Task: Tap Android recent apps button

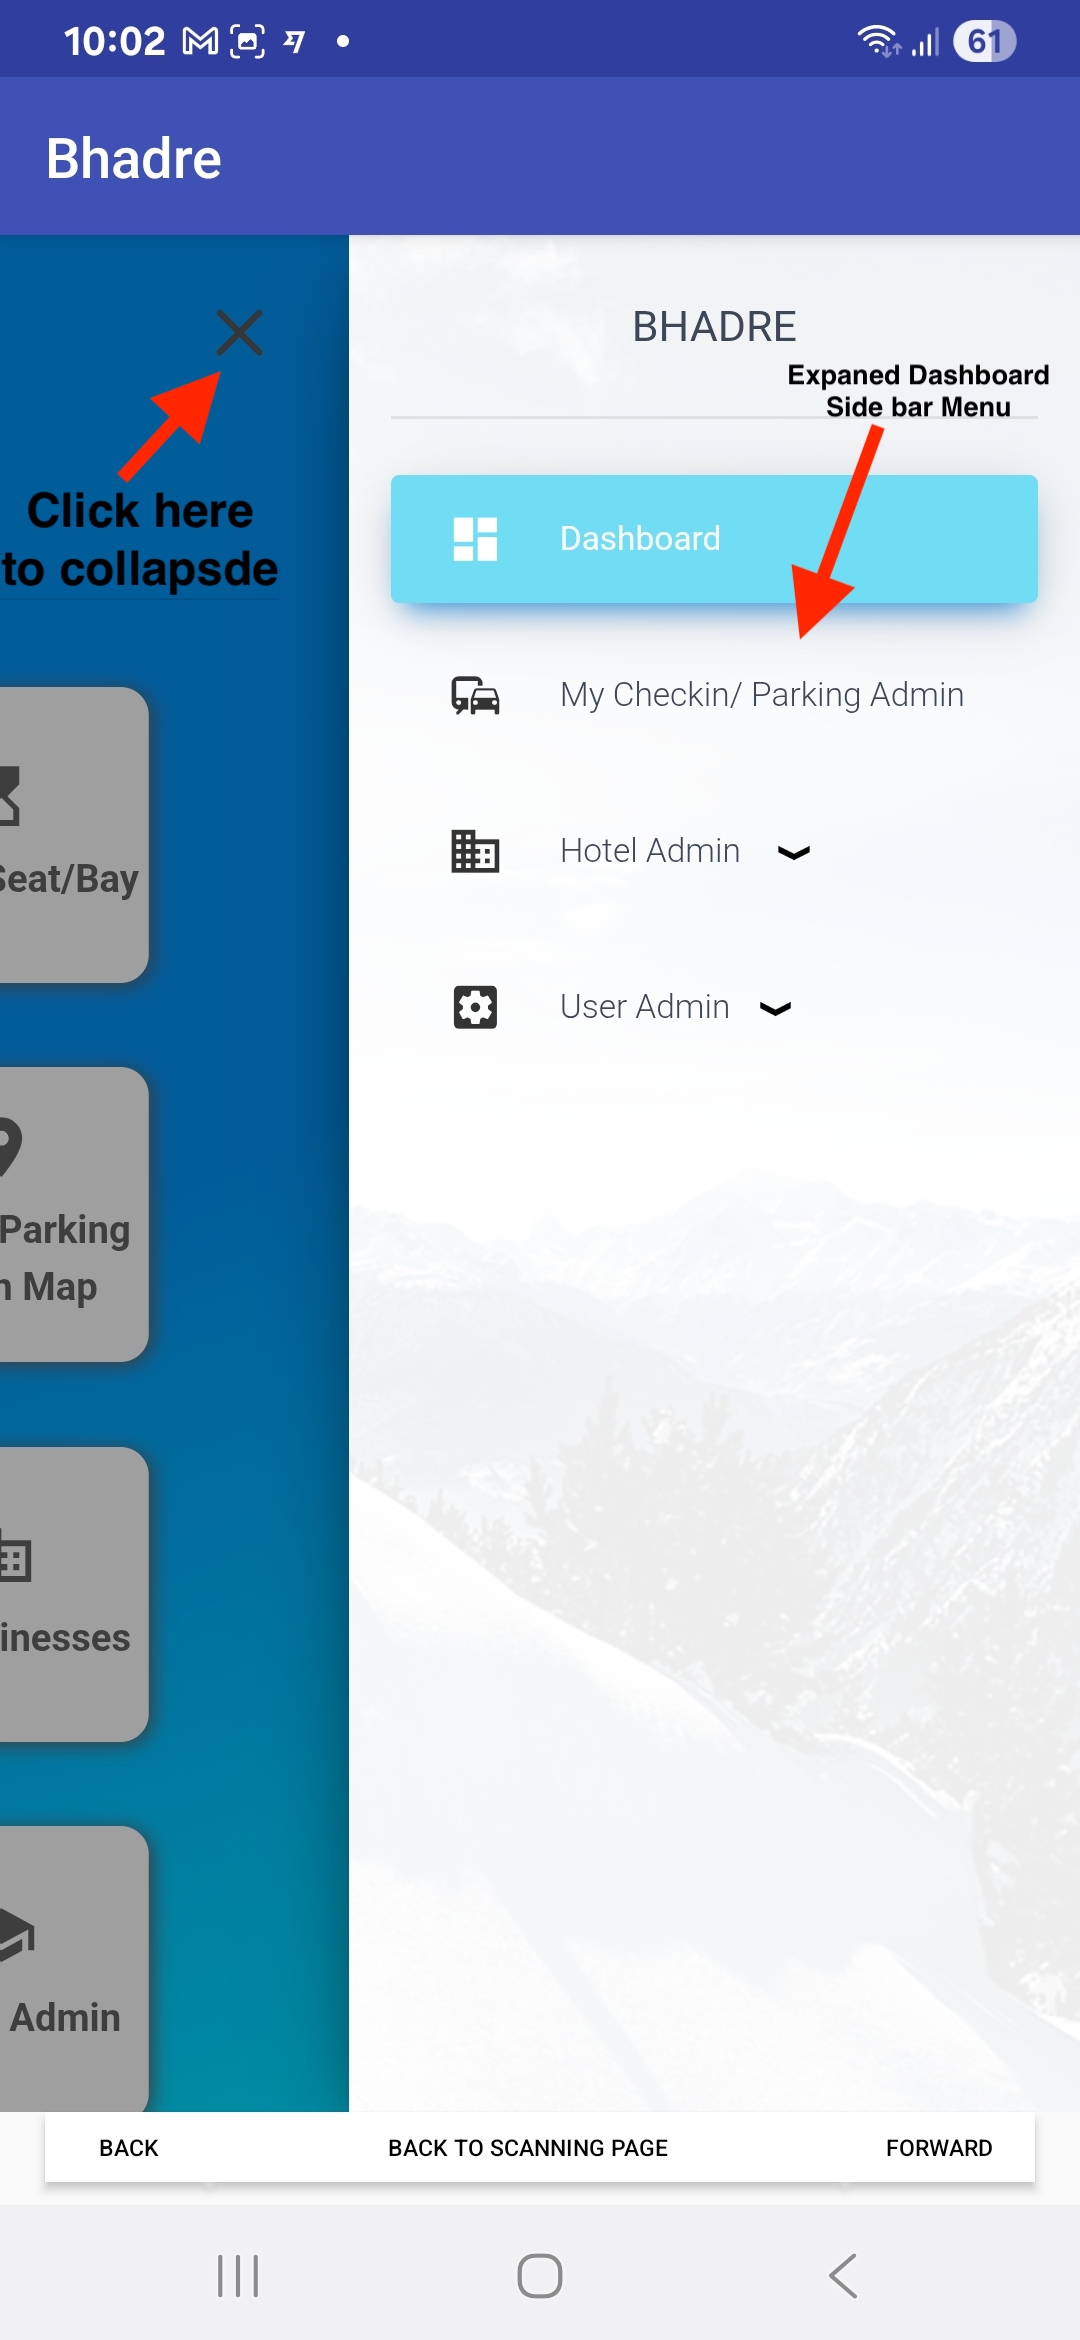Action: tap(238, 2276)
